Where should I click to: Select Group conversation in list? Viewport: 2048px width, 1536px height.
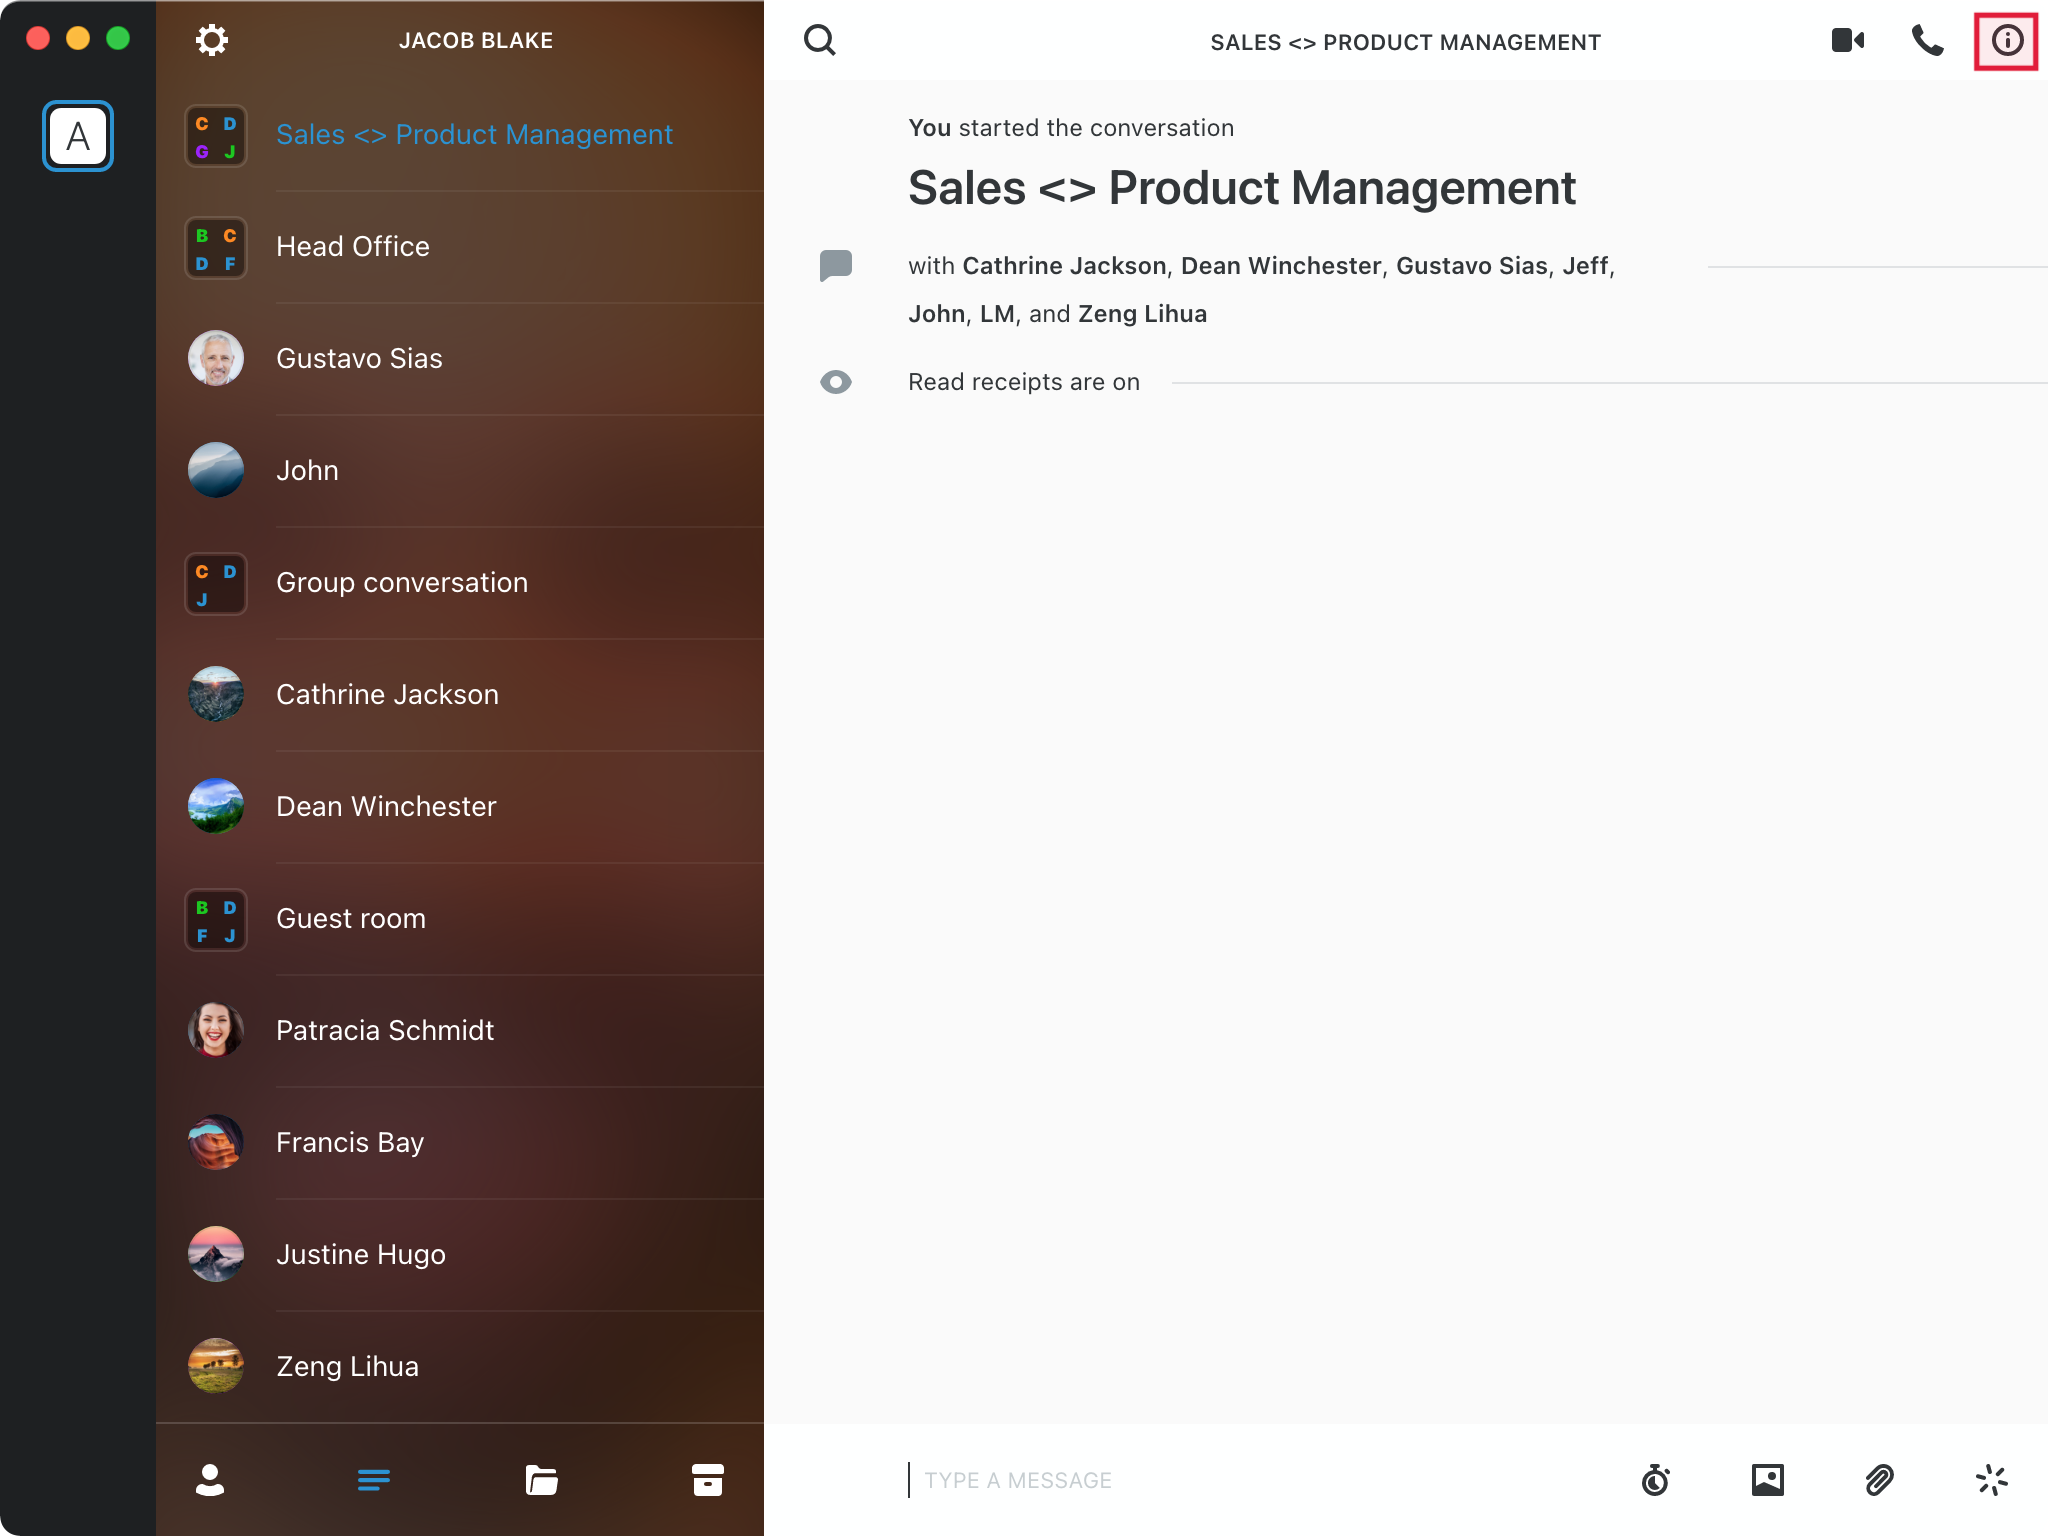pos(460,583)
